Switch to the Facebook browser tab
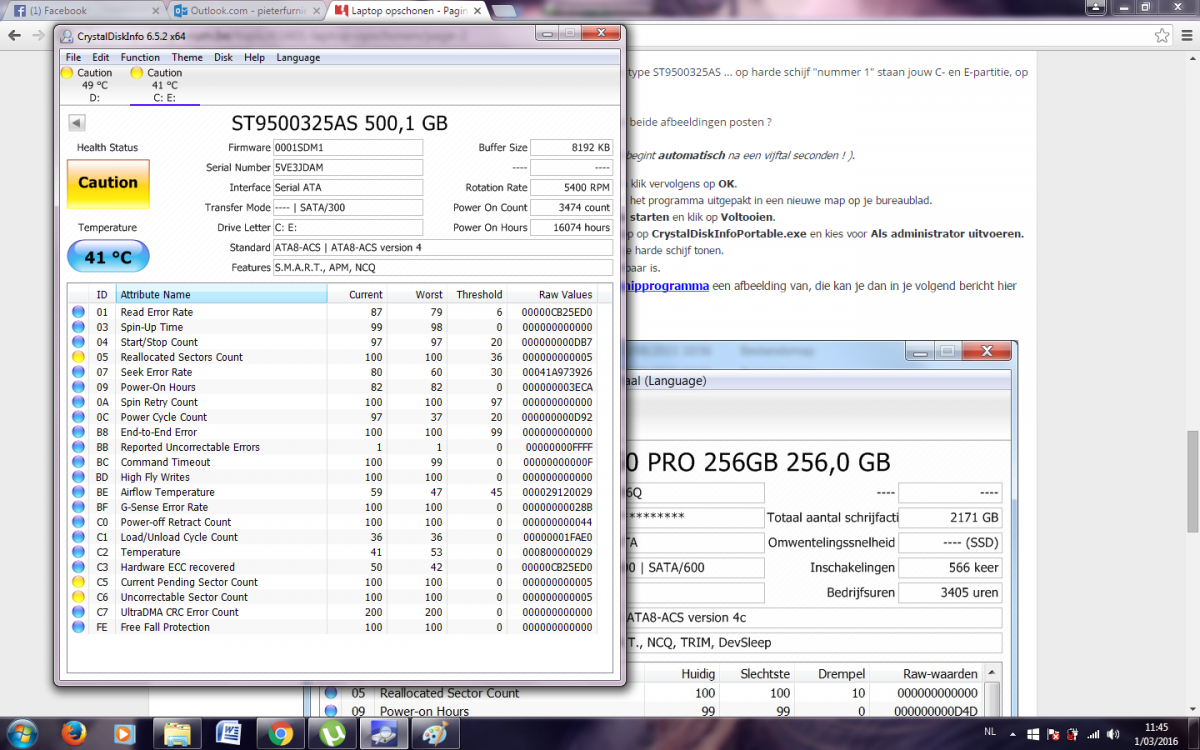This screenshot has height=750, width=1200. coord(80,11)
